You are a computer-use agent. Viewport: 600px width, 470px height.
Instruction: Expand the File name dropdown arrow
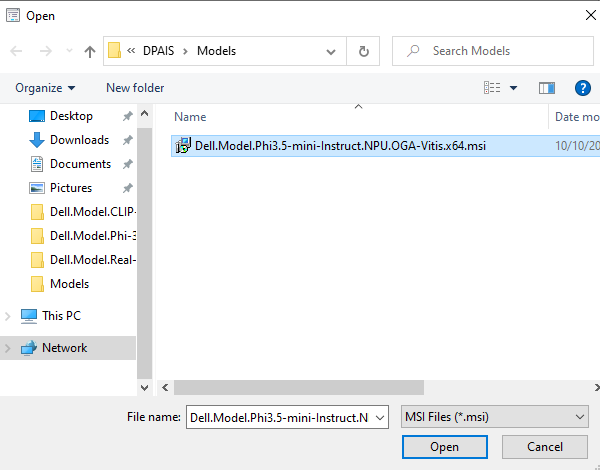[380, 418]
